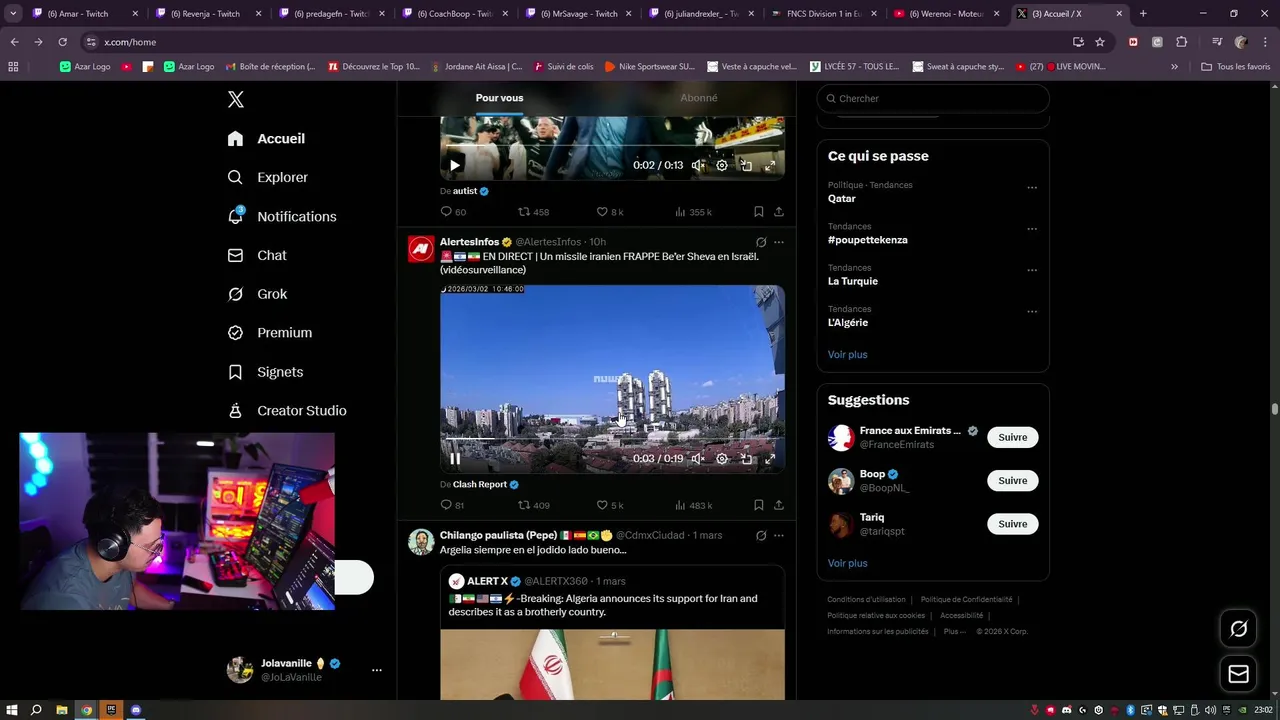Bookmark the top autist post
The image size is (1280, 720).
[758, 212]
